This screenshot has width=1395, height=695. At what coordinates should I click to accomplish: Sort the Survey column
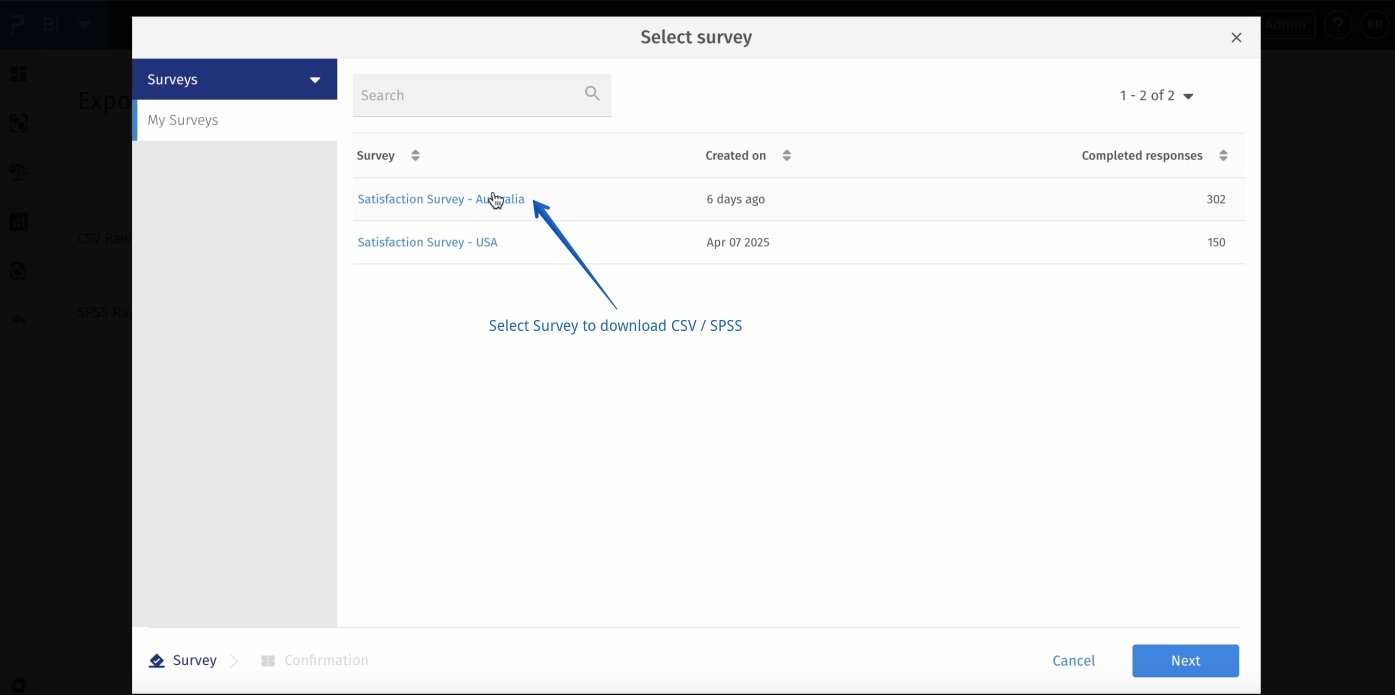coord(415,156)
